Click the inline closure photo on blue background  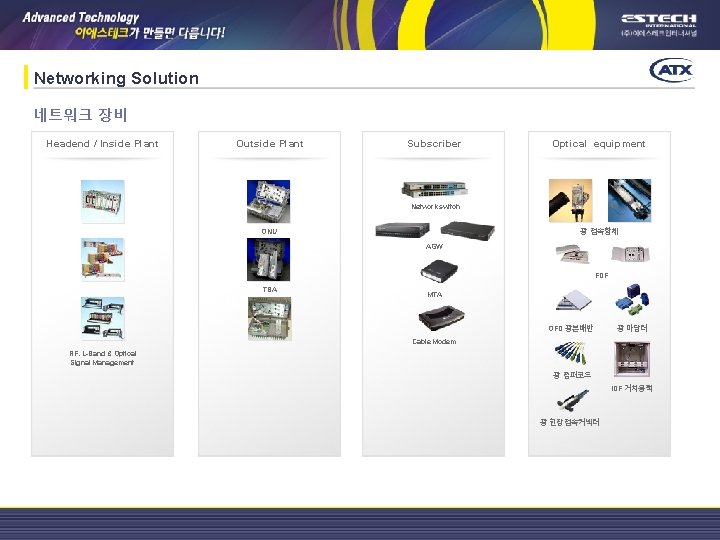coord(630,201)
